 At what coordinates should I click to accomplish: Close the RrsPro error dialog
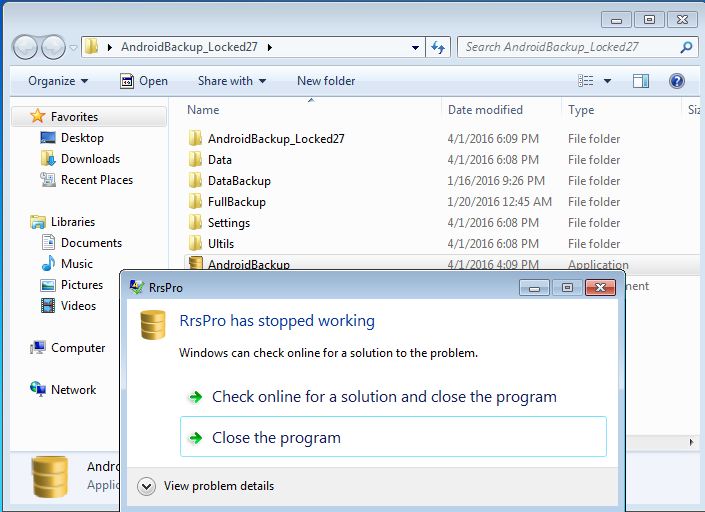click(600, 287)
